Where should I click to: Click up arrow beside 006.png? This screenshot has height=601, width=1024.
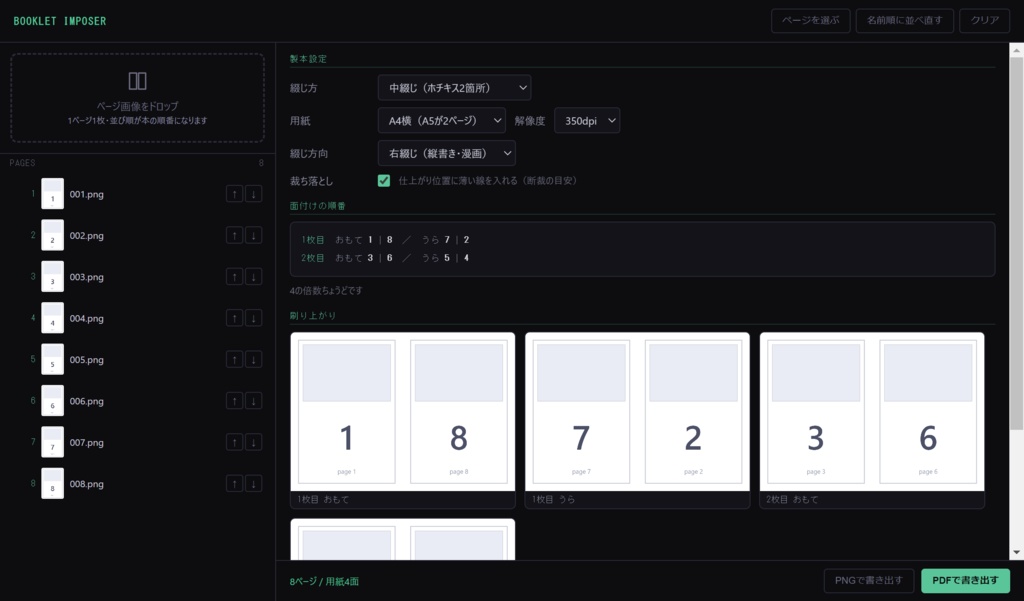234,401
